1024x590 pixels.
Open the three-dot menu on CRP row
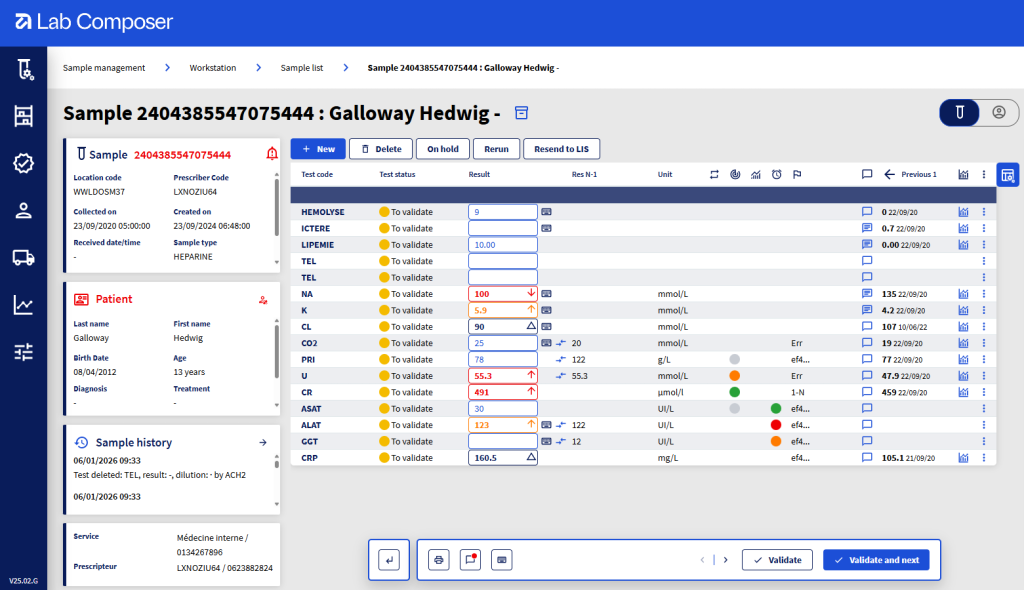(x=982, y=457)
